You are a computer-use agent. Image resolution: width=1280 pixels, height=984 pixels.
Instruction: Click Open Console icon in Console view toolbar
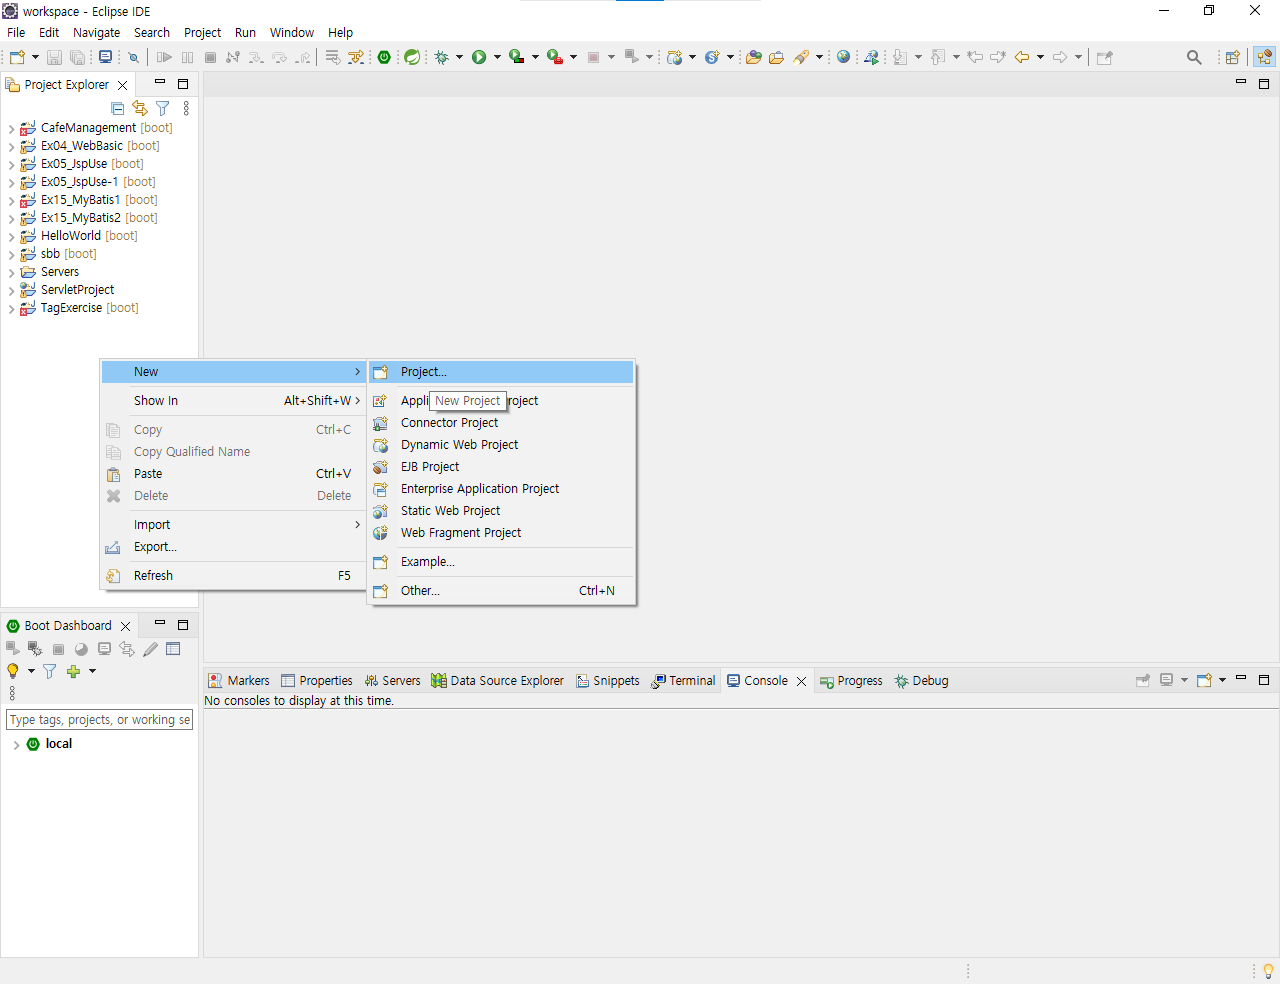(x=1204, y=680)
